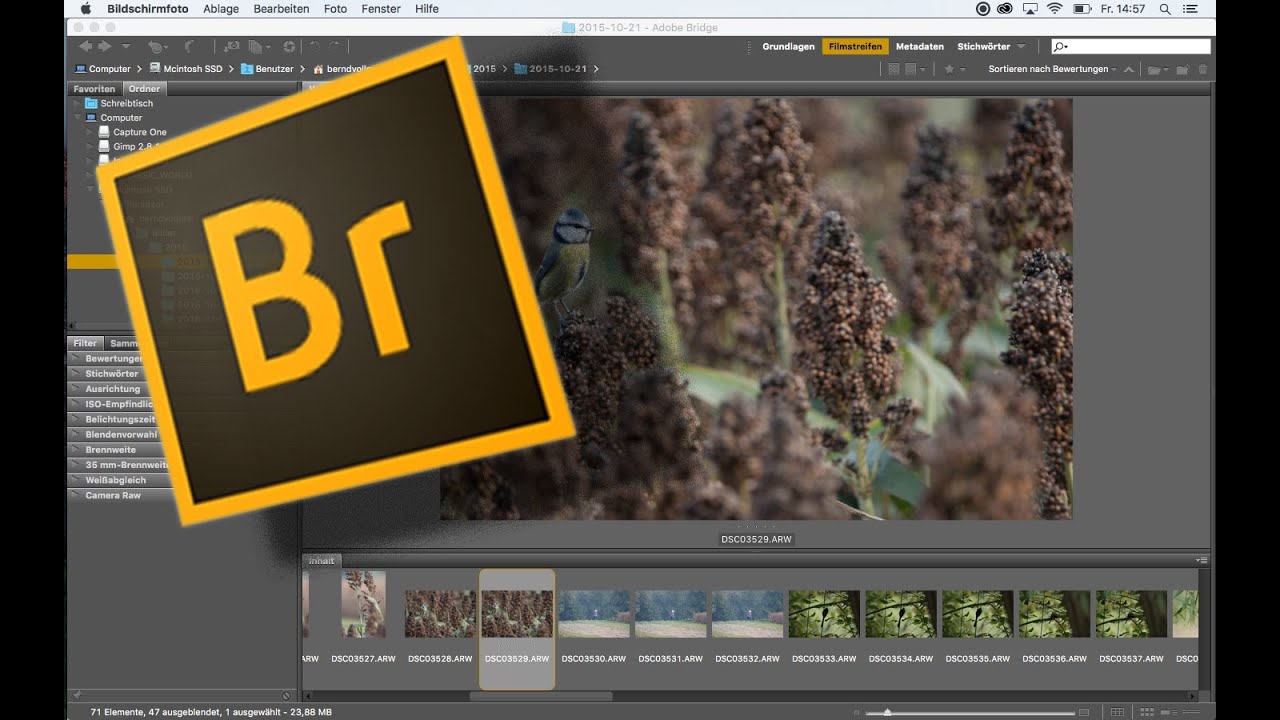The width and height of the screenshot is (1280, 720).
Task: Click the larger thumbnail size icon
Action: point(1084,712)
